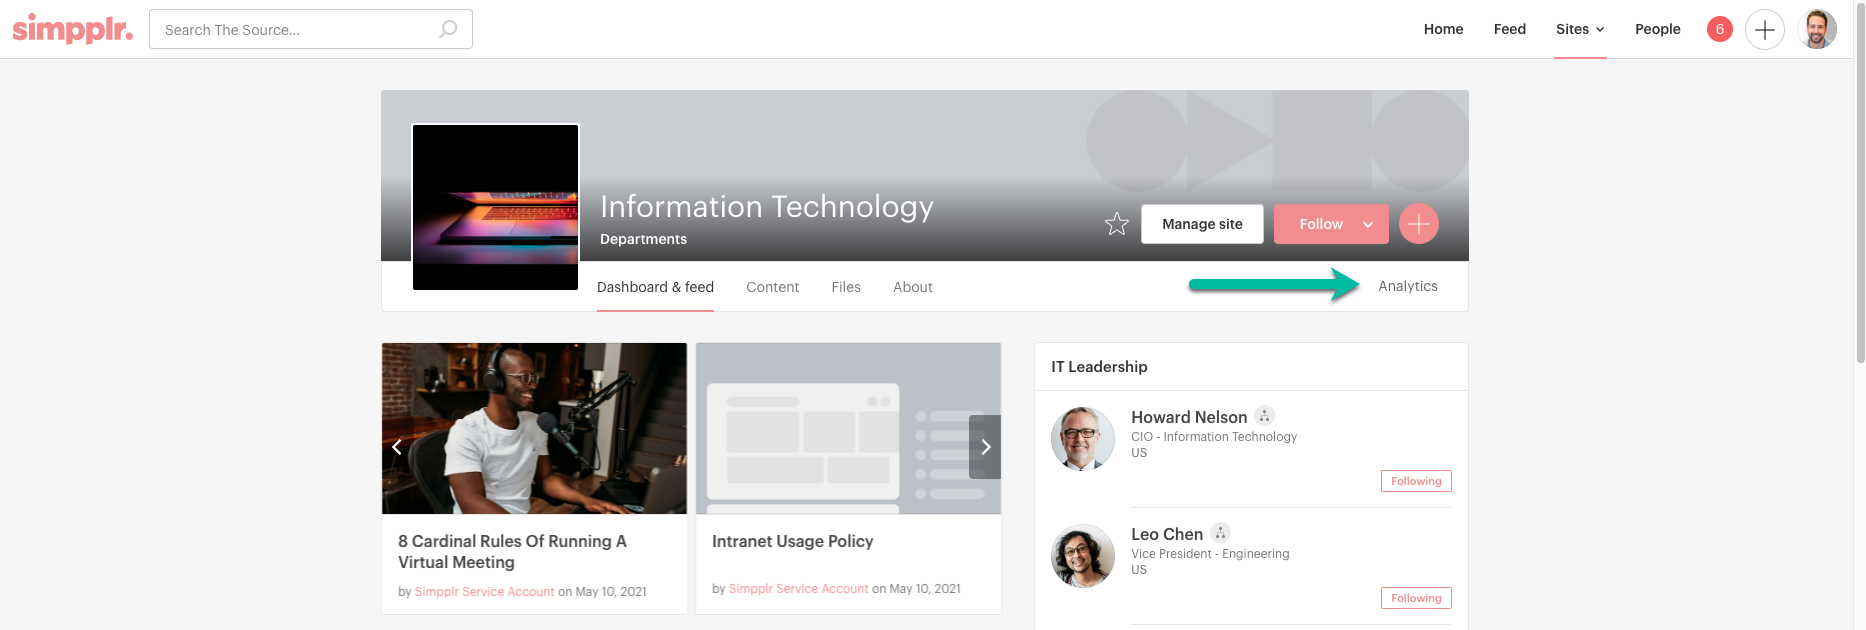The width and height of the screenshot is (1866, 630).
Task: Click the search magnifier icon
Action: point(448,29)
